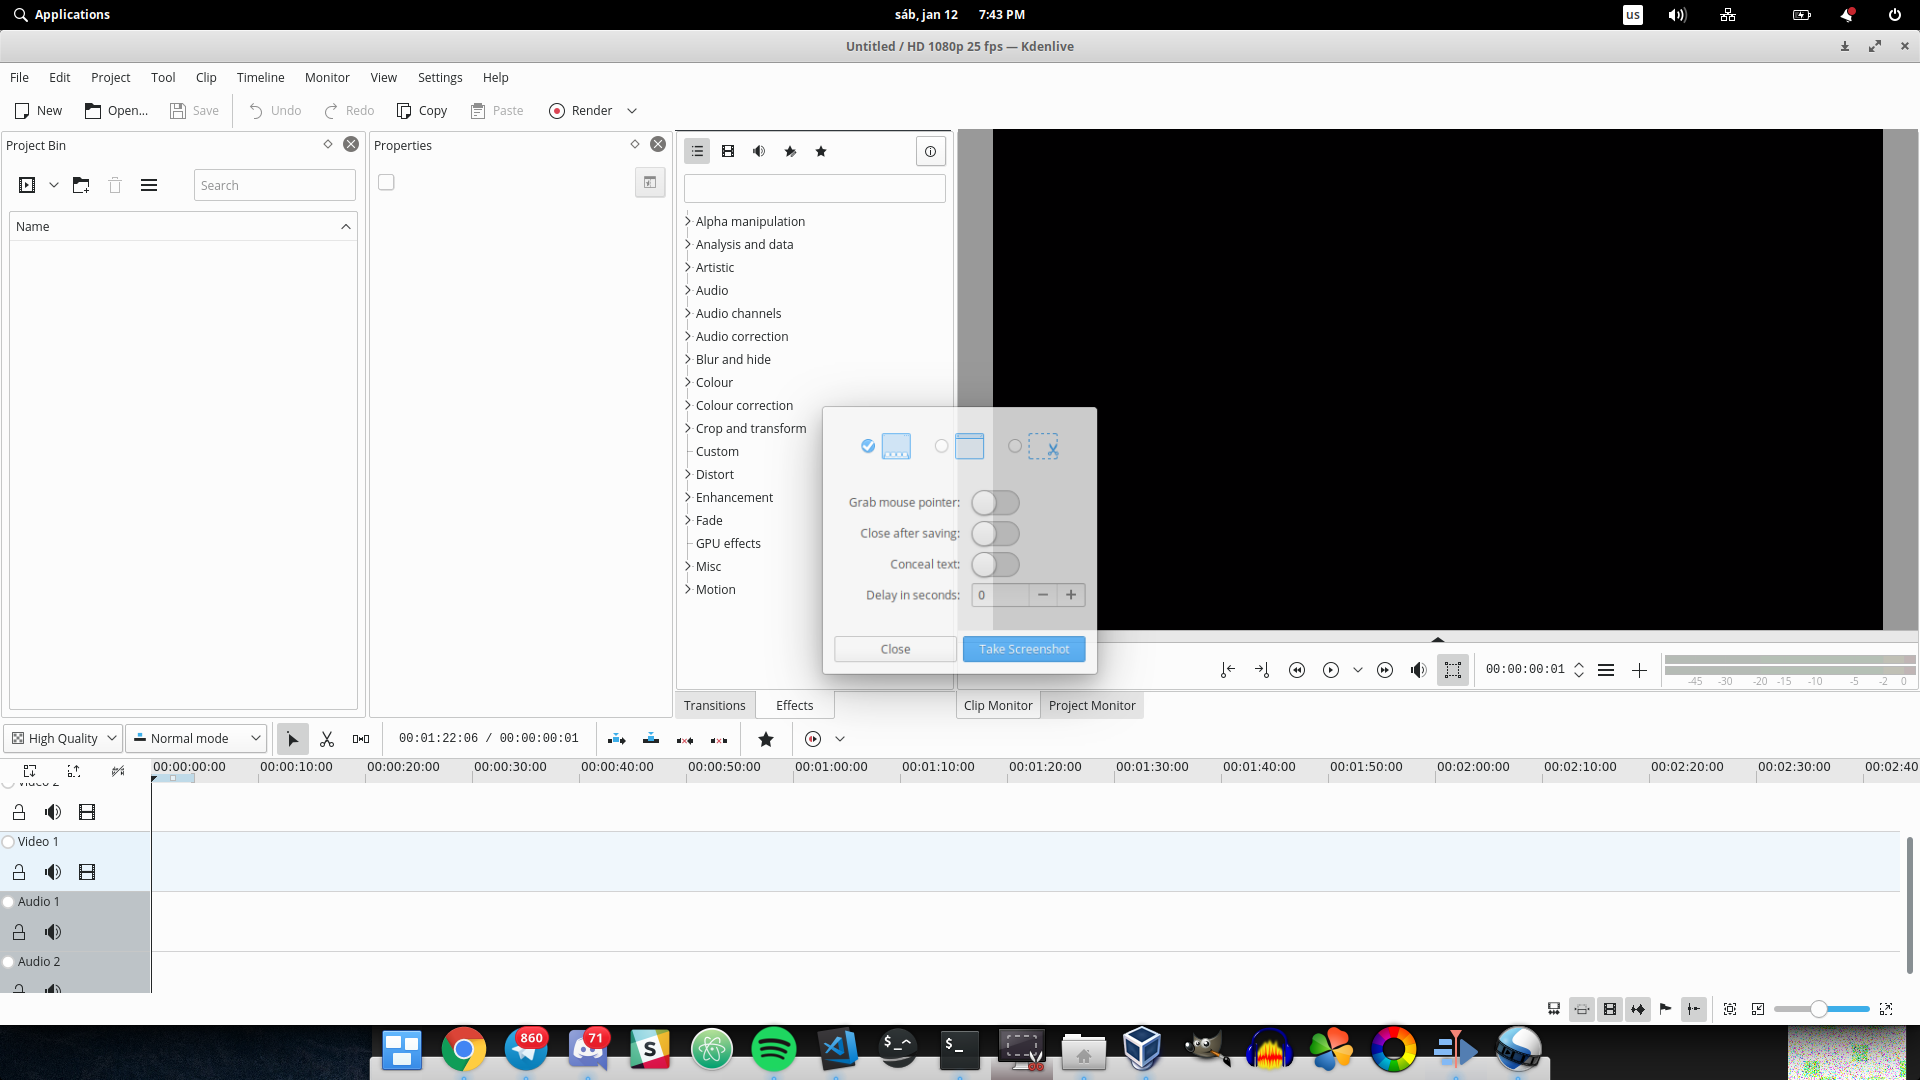The height and width of the screenshot is (1080, 1920).
Task: Rewind the project monitor playback
Action: click(1297, 670)
